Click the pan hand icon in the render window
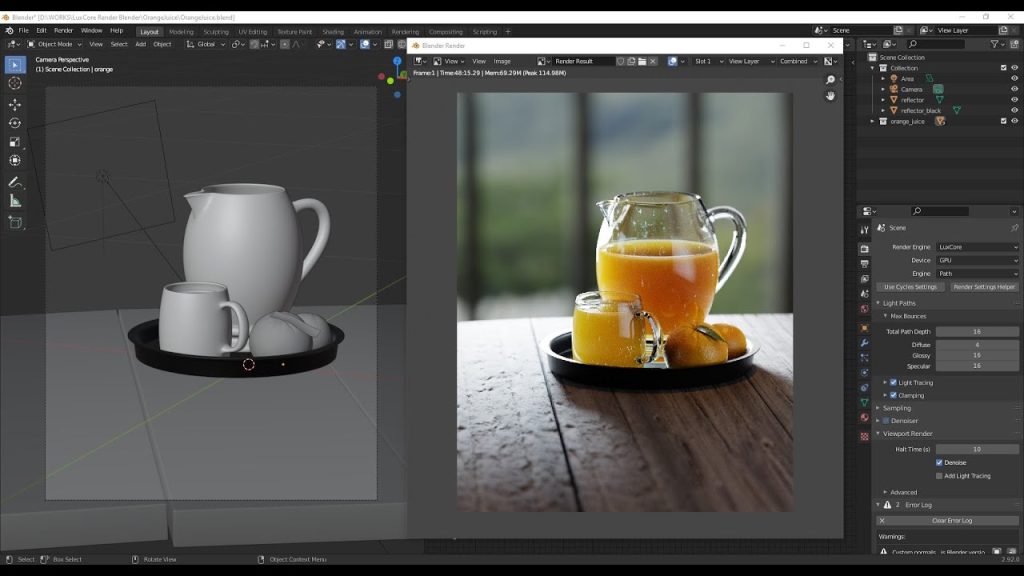 pos(830,96)
